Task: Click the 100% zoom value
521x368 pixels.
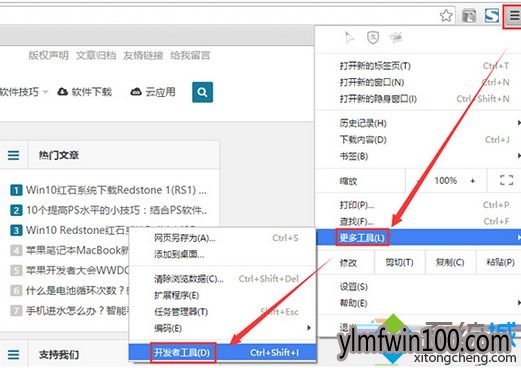Action: (x=446, y=180)
